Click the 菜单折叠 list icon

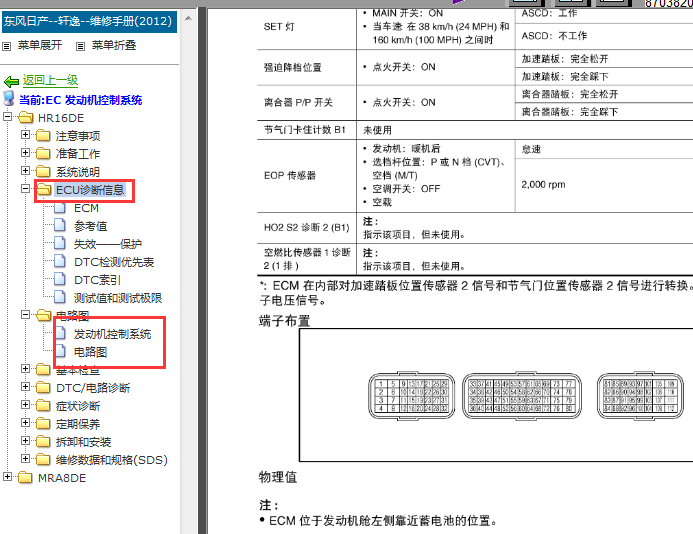pyautogui.click(x=80, y=46)
